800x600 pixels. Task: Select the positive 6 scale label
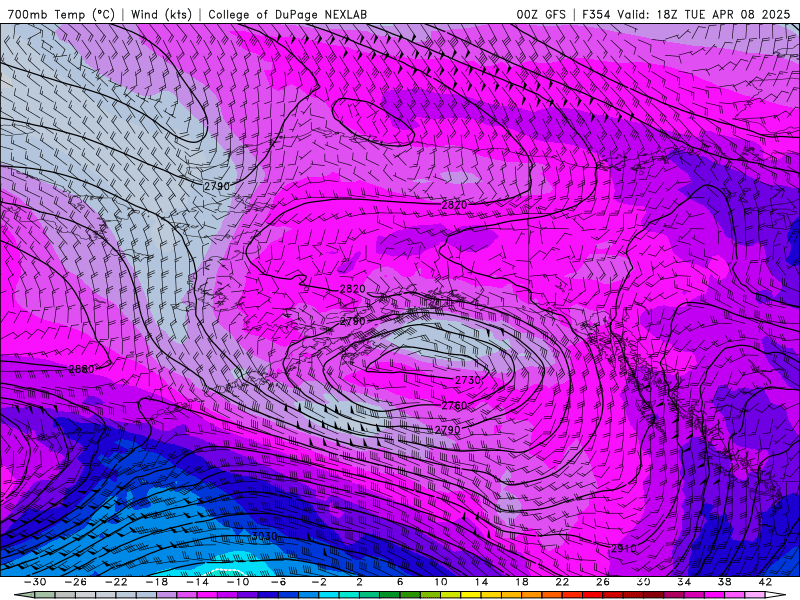(400, 582)
